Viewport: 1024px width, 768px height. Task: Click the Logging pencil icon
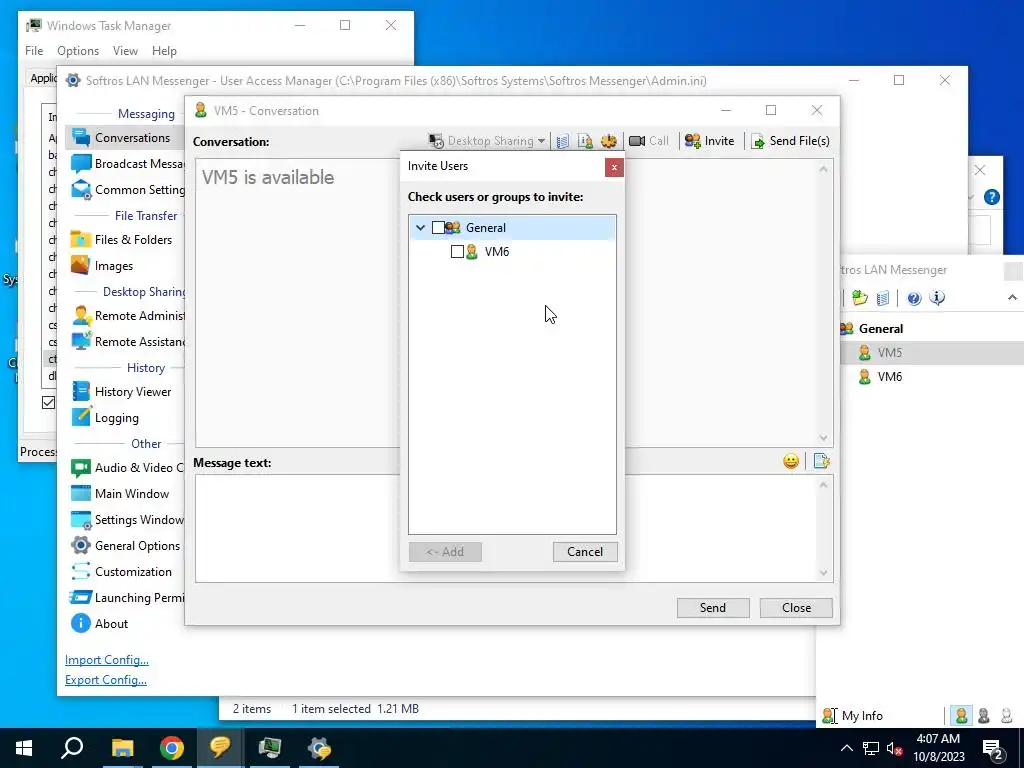coord(81,417)
